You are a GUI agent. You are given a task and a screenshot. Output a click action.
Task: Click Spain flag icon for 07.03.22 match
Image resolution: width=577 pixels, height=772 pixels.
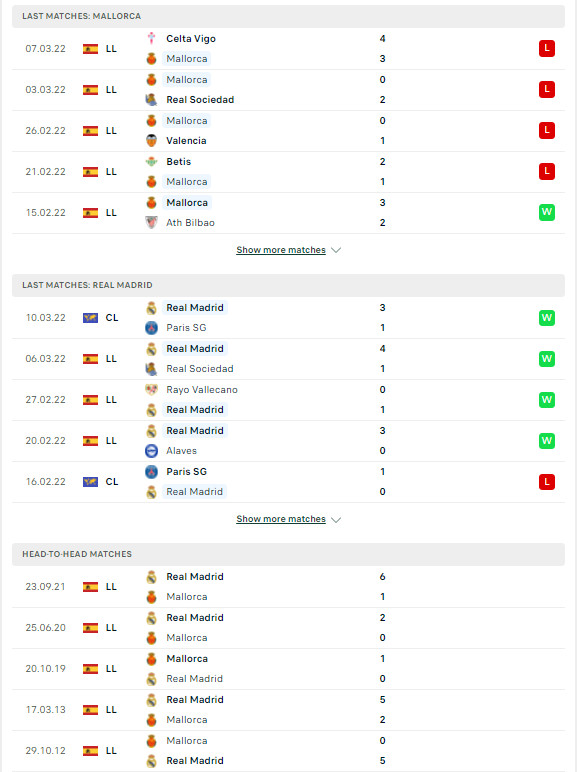pyautogui.click(x=90, y=49)
